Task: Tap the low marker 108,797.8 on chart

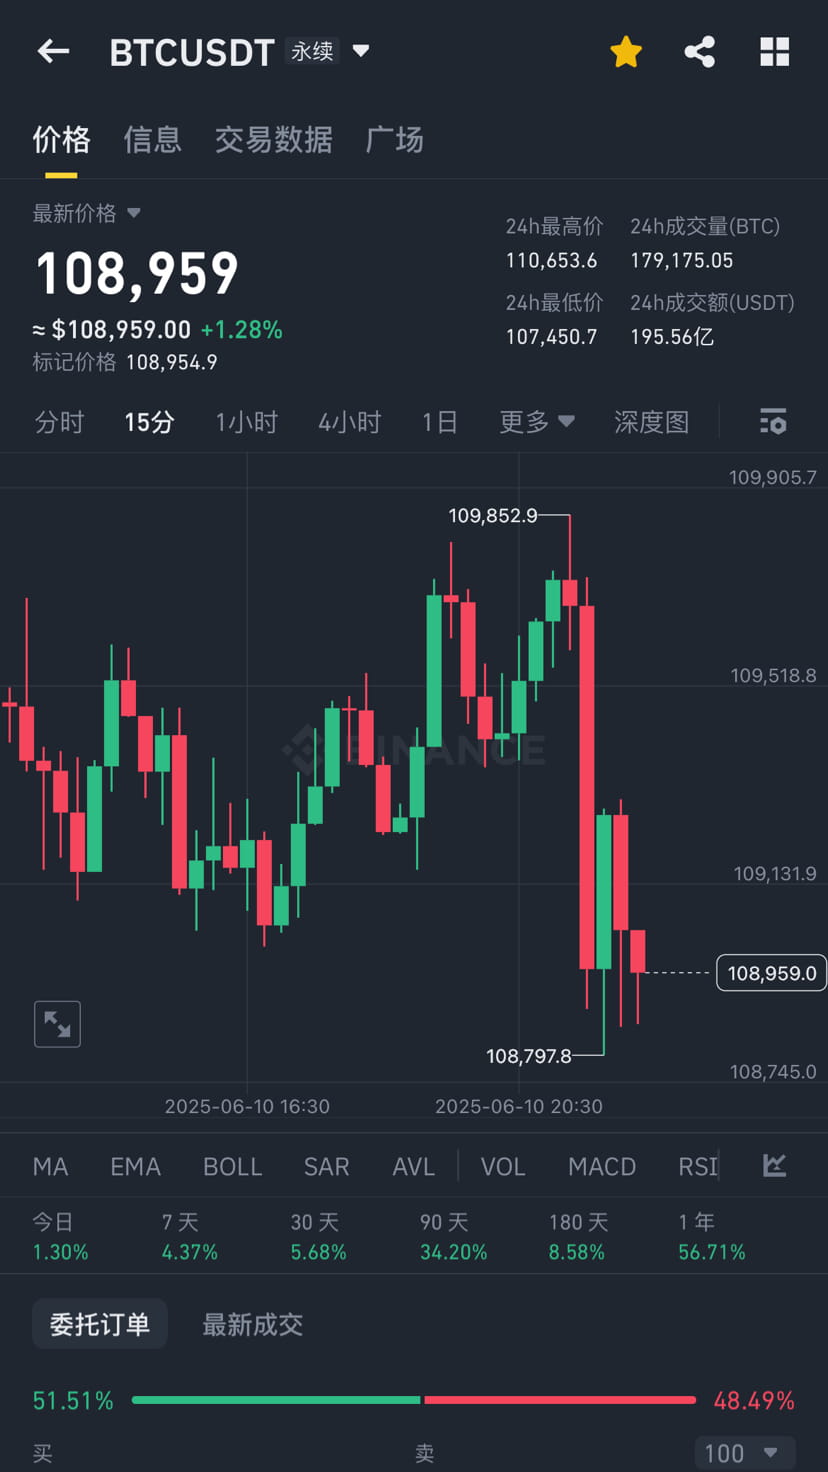Action: pyautogui.click(x=528, y=1056)
